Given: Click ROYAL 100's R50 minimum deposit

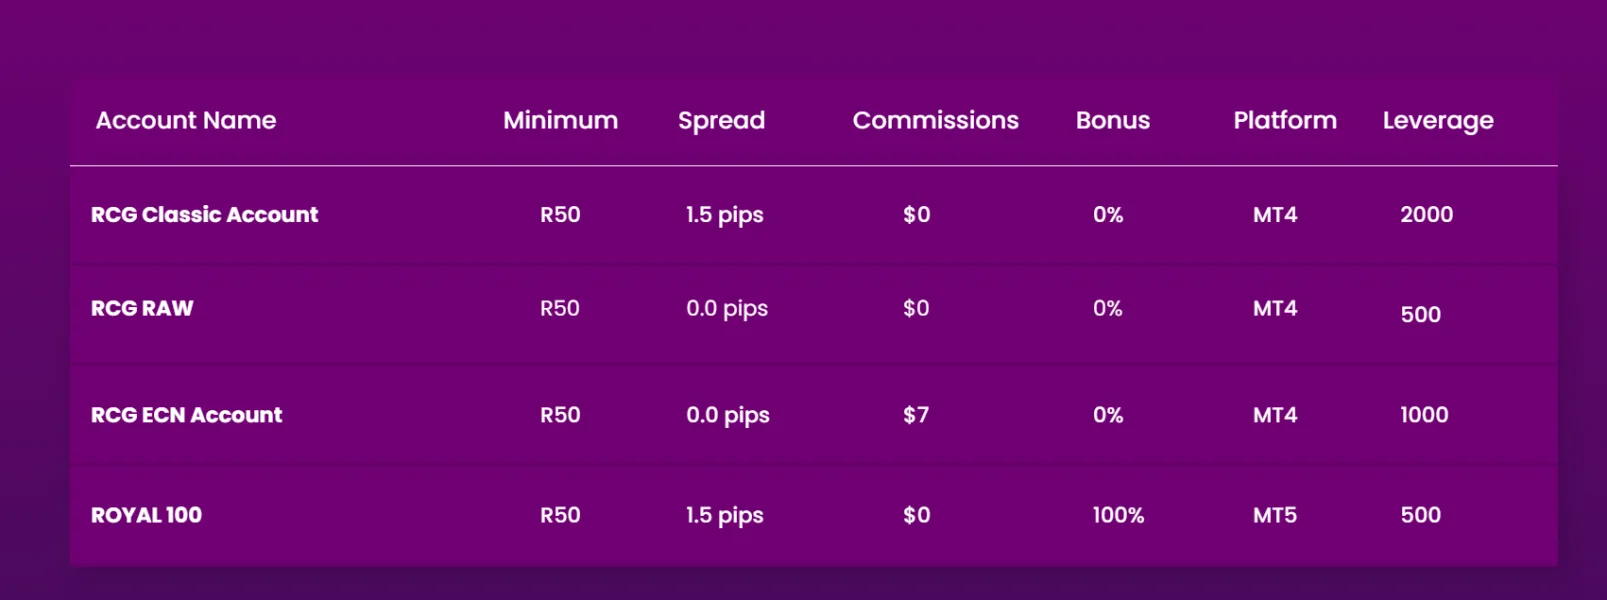Looking at the screenshot, I should (560, 515).
